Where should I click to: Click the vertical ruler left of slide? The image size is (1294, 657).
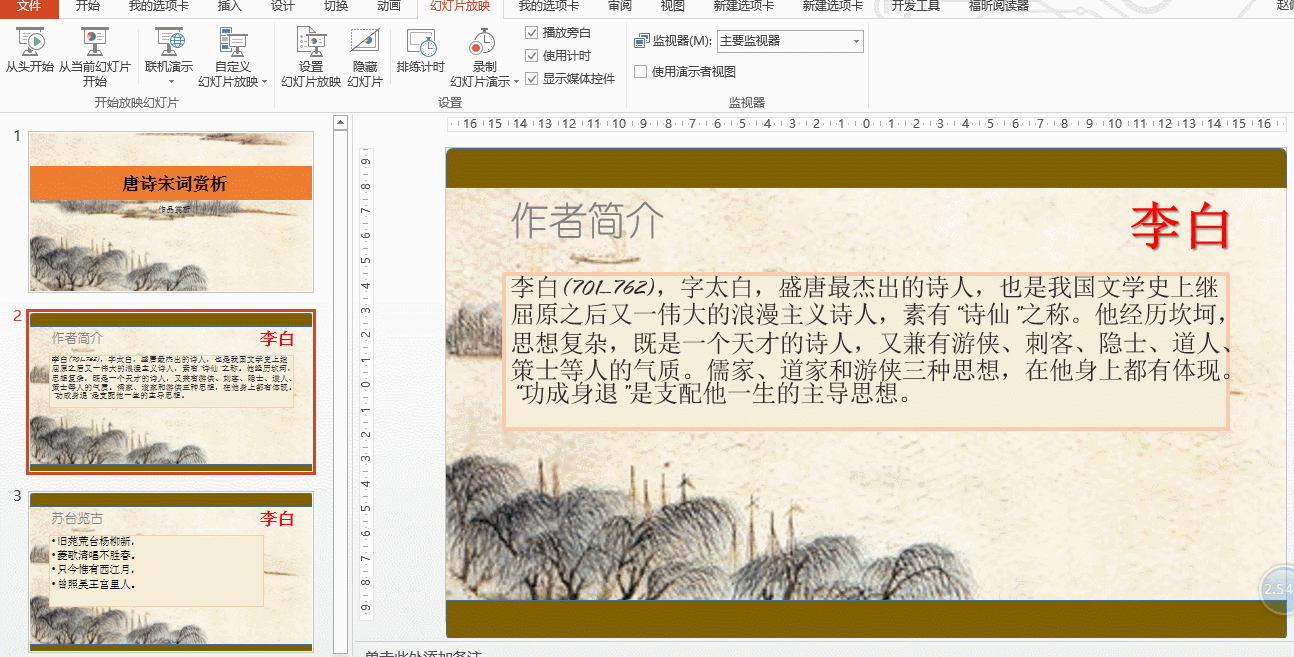(365, 385)
